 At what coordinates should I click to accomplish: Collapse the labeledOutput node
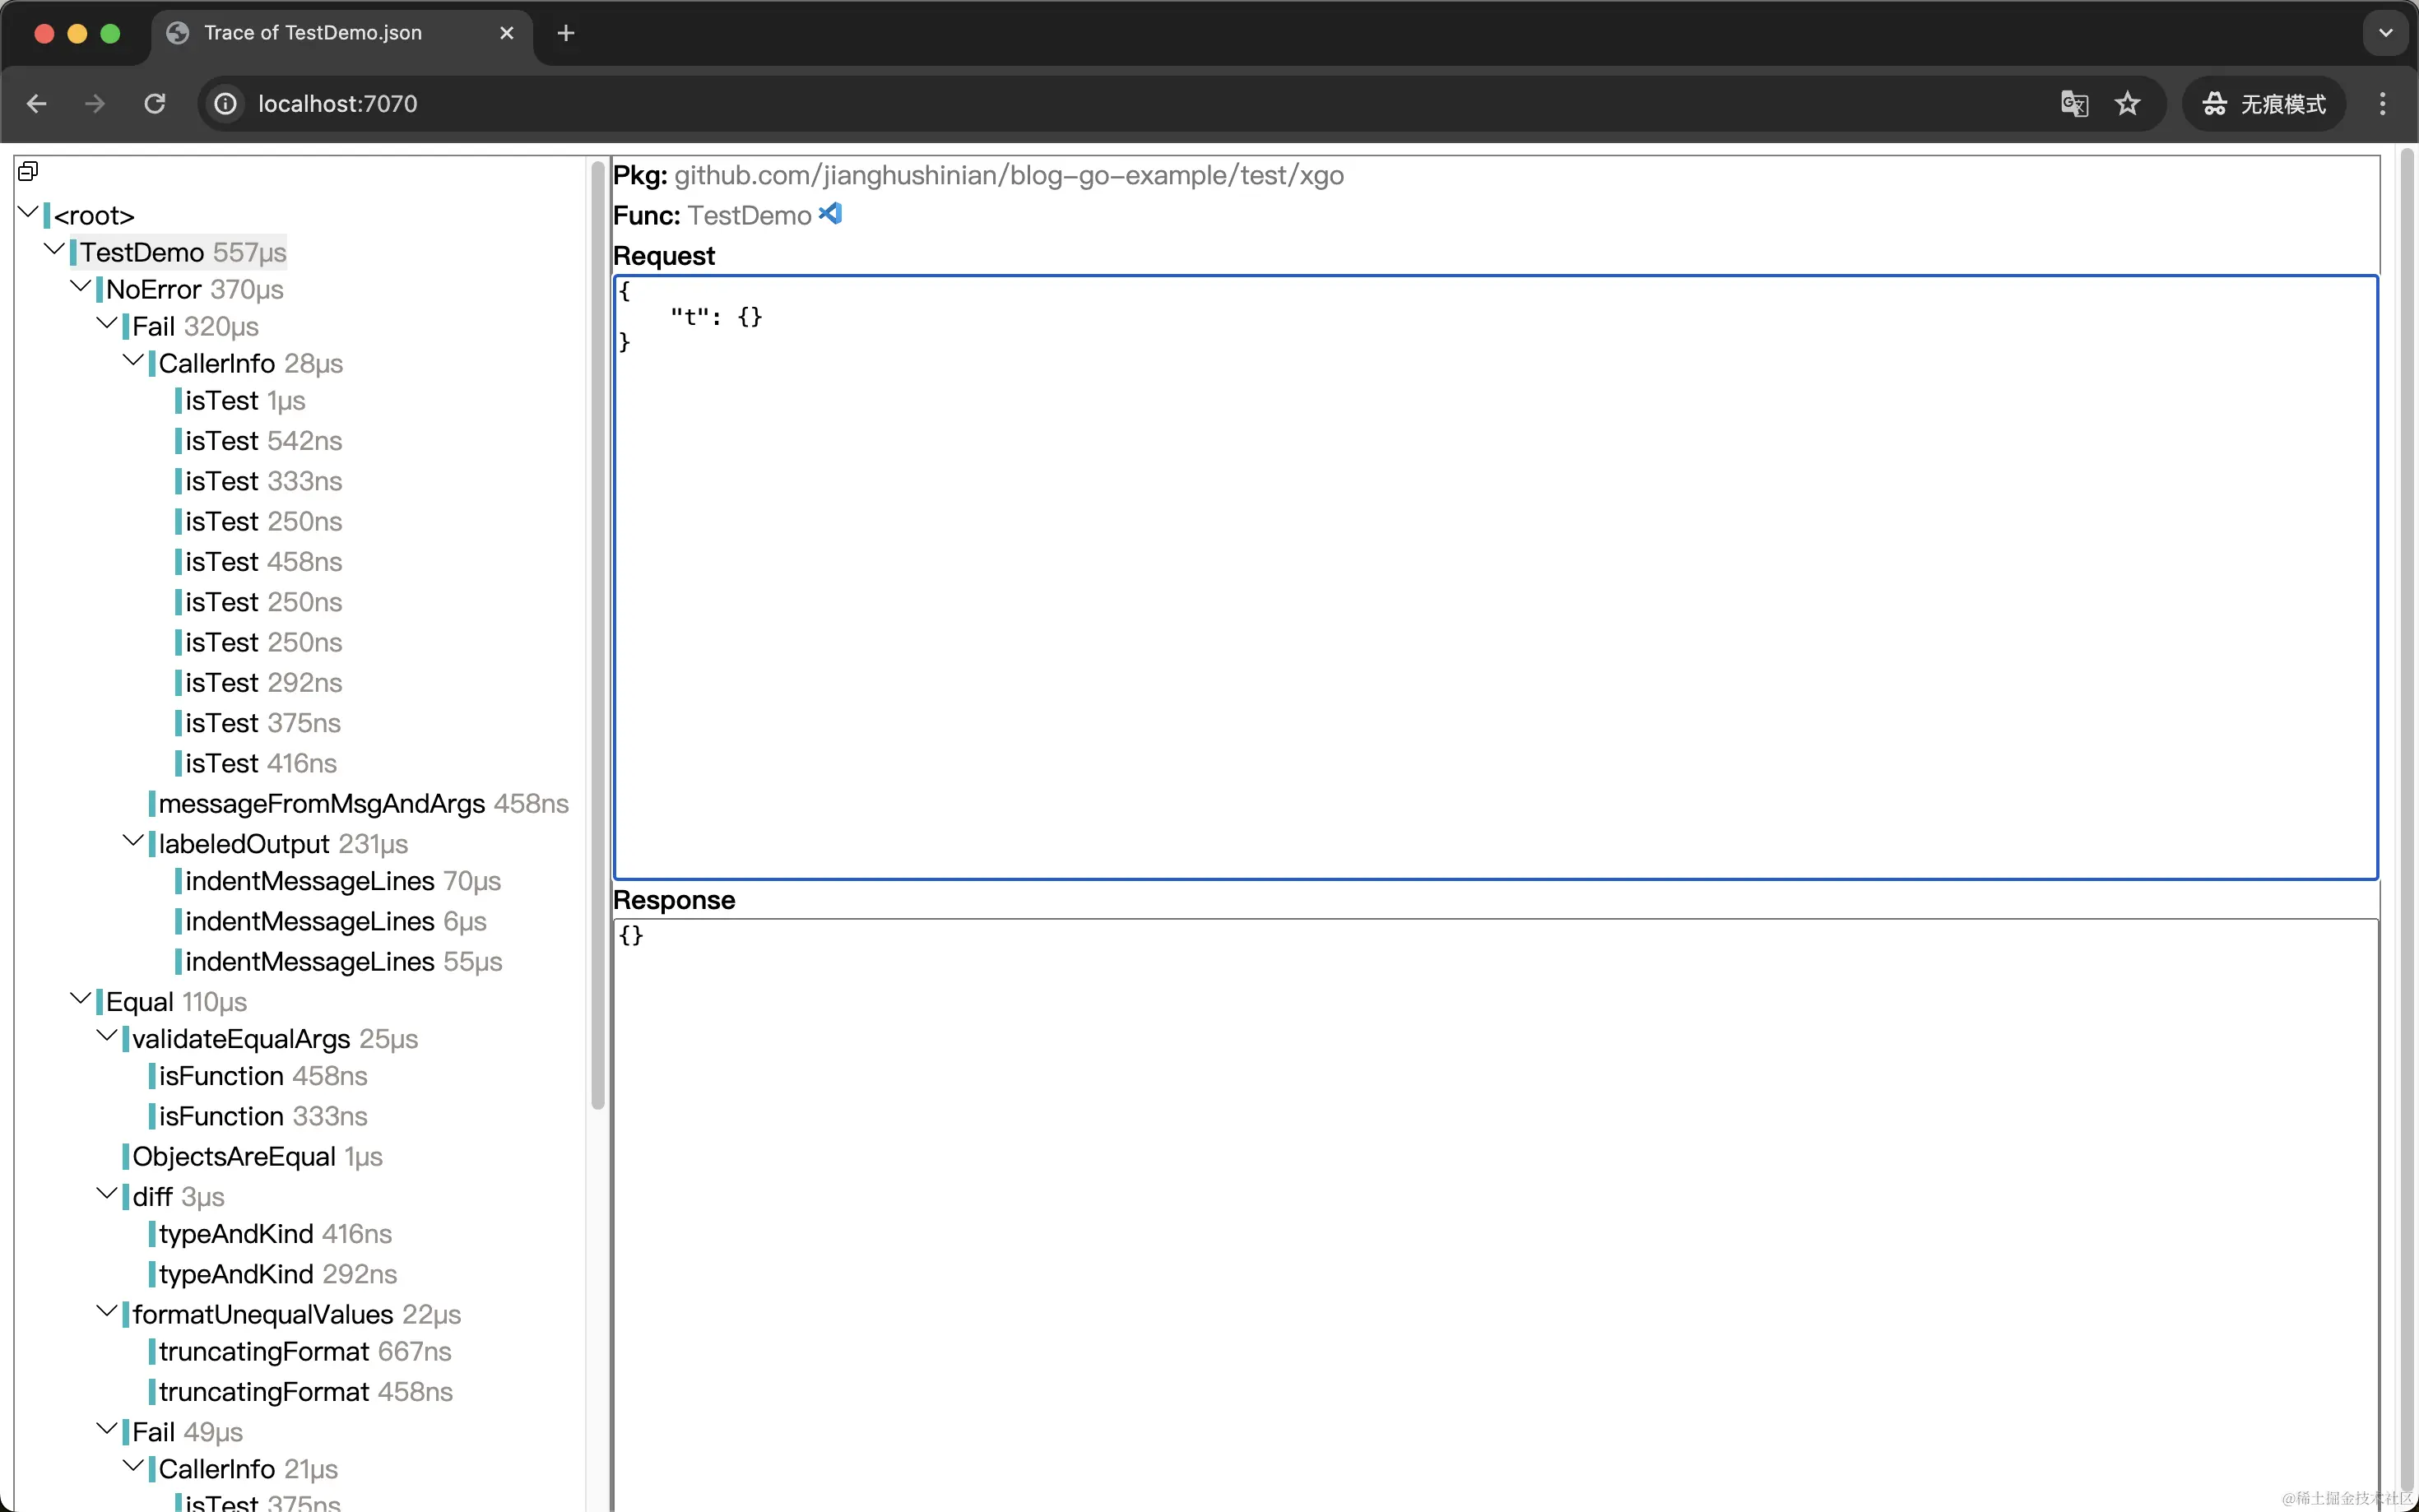point(133,841)
